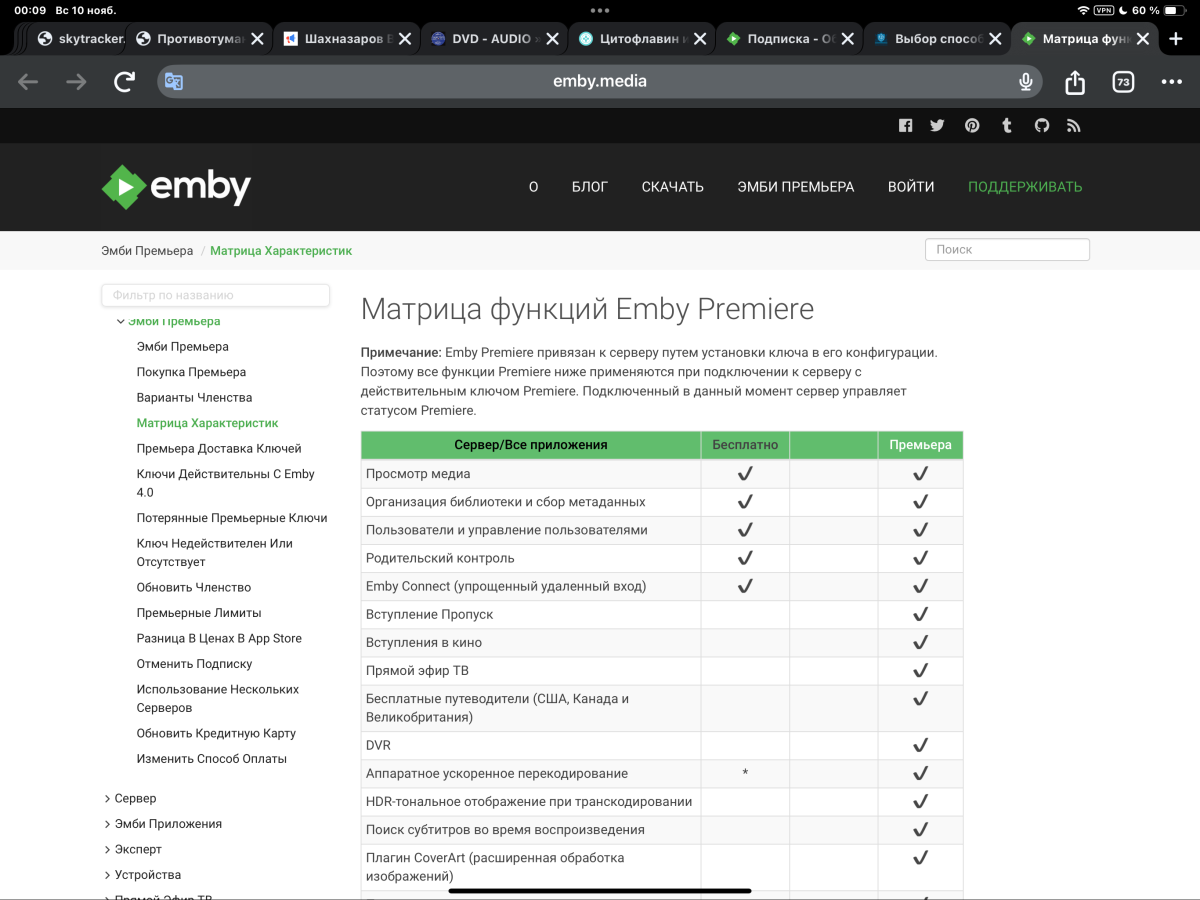Go back with the browser back arrow
1200x900 pixels.
point(28,82)
